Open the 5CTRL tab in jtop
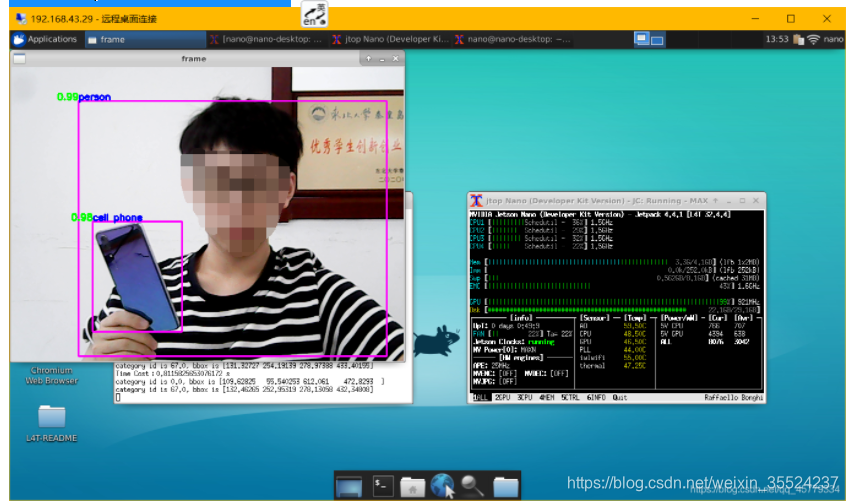Image resolution: width=849 pixels, height=502 pixels. (x=570, y=397)
